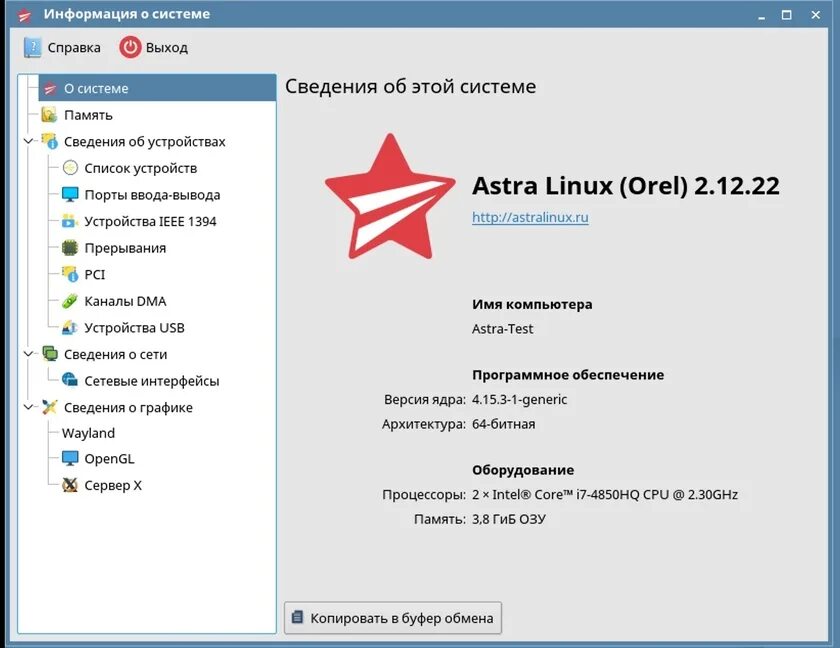Click the Устройства USB icon
The width and height of the screenshot is (840, 648).
coord(70,327)
